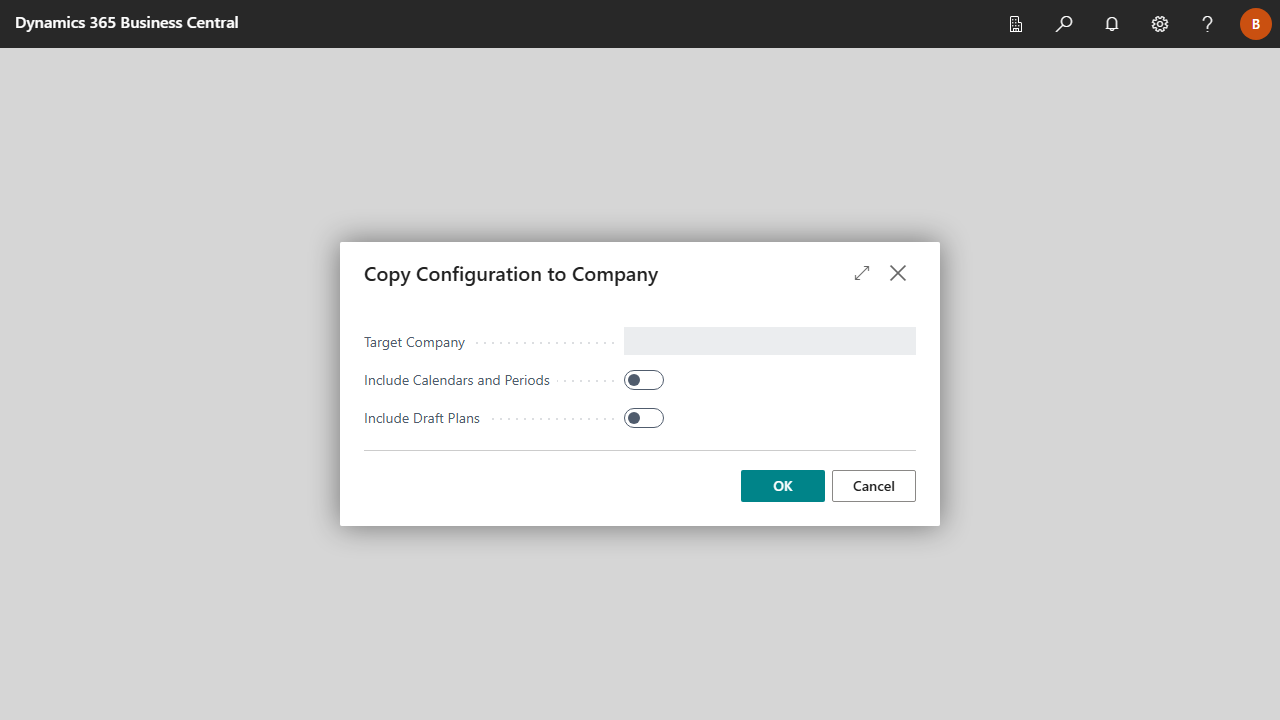The height and width of the screenshot is (720, 1280).
Task: Click the Copy Configuration to Company heading
Action: (x=511, y=274)
